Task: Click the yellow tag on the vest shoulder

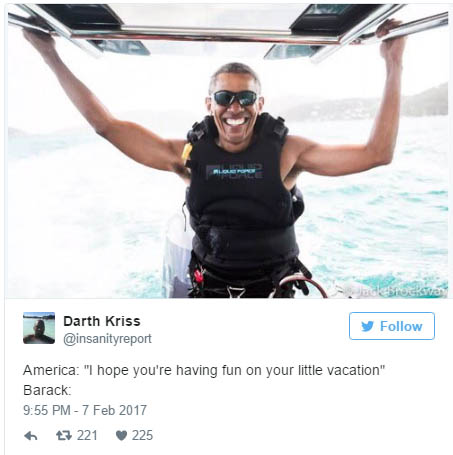Action: pos(187,153)
